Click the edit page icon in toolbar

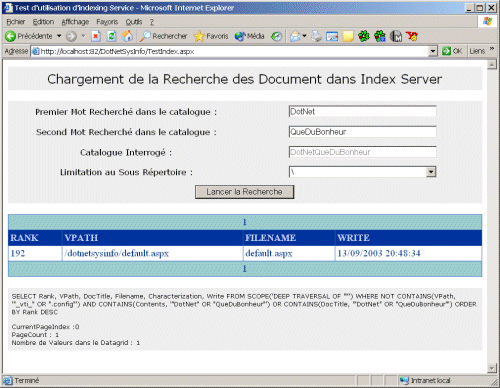(x=332, y=36)
